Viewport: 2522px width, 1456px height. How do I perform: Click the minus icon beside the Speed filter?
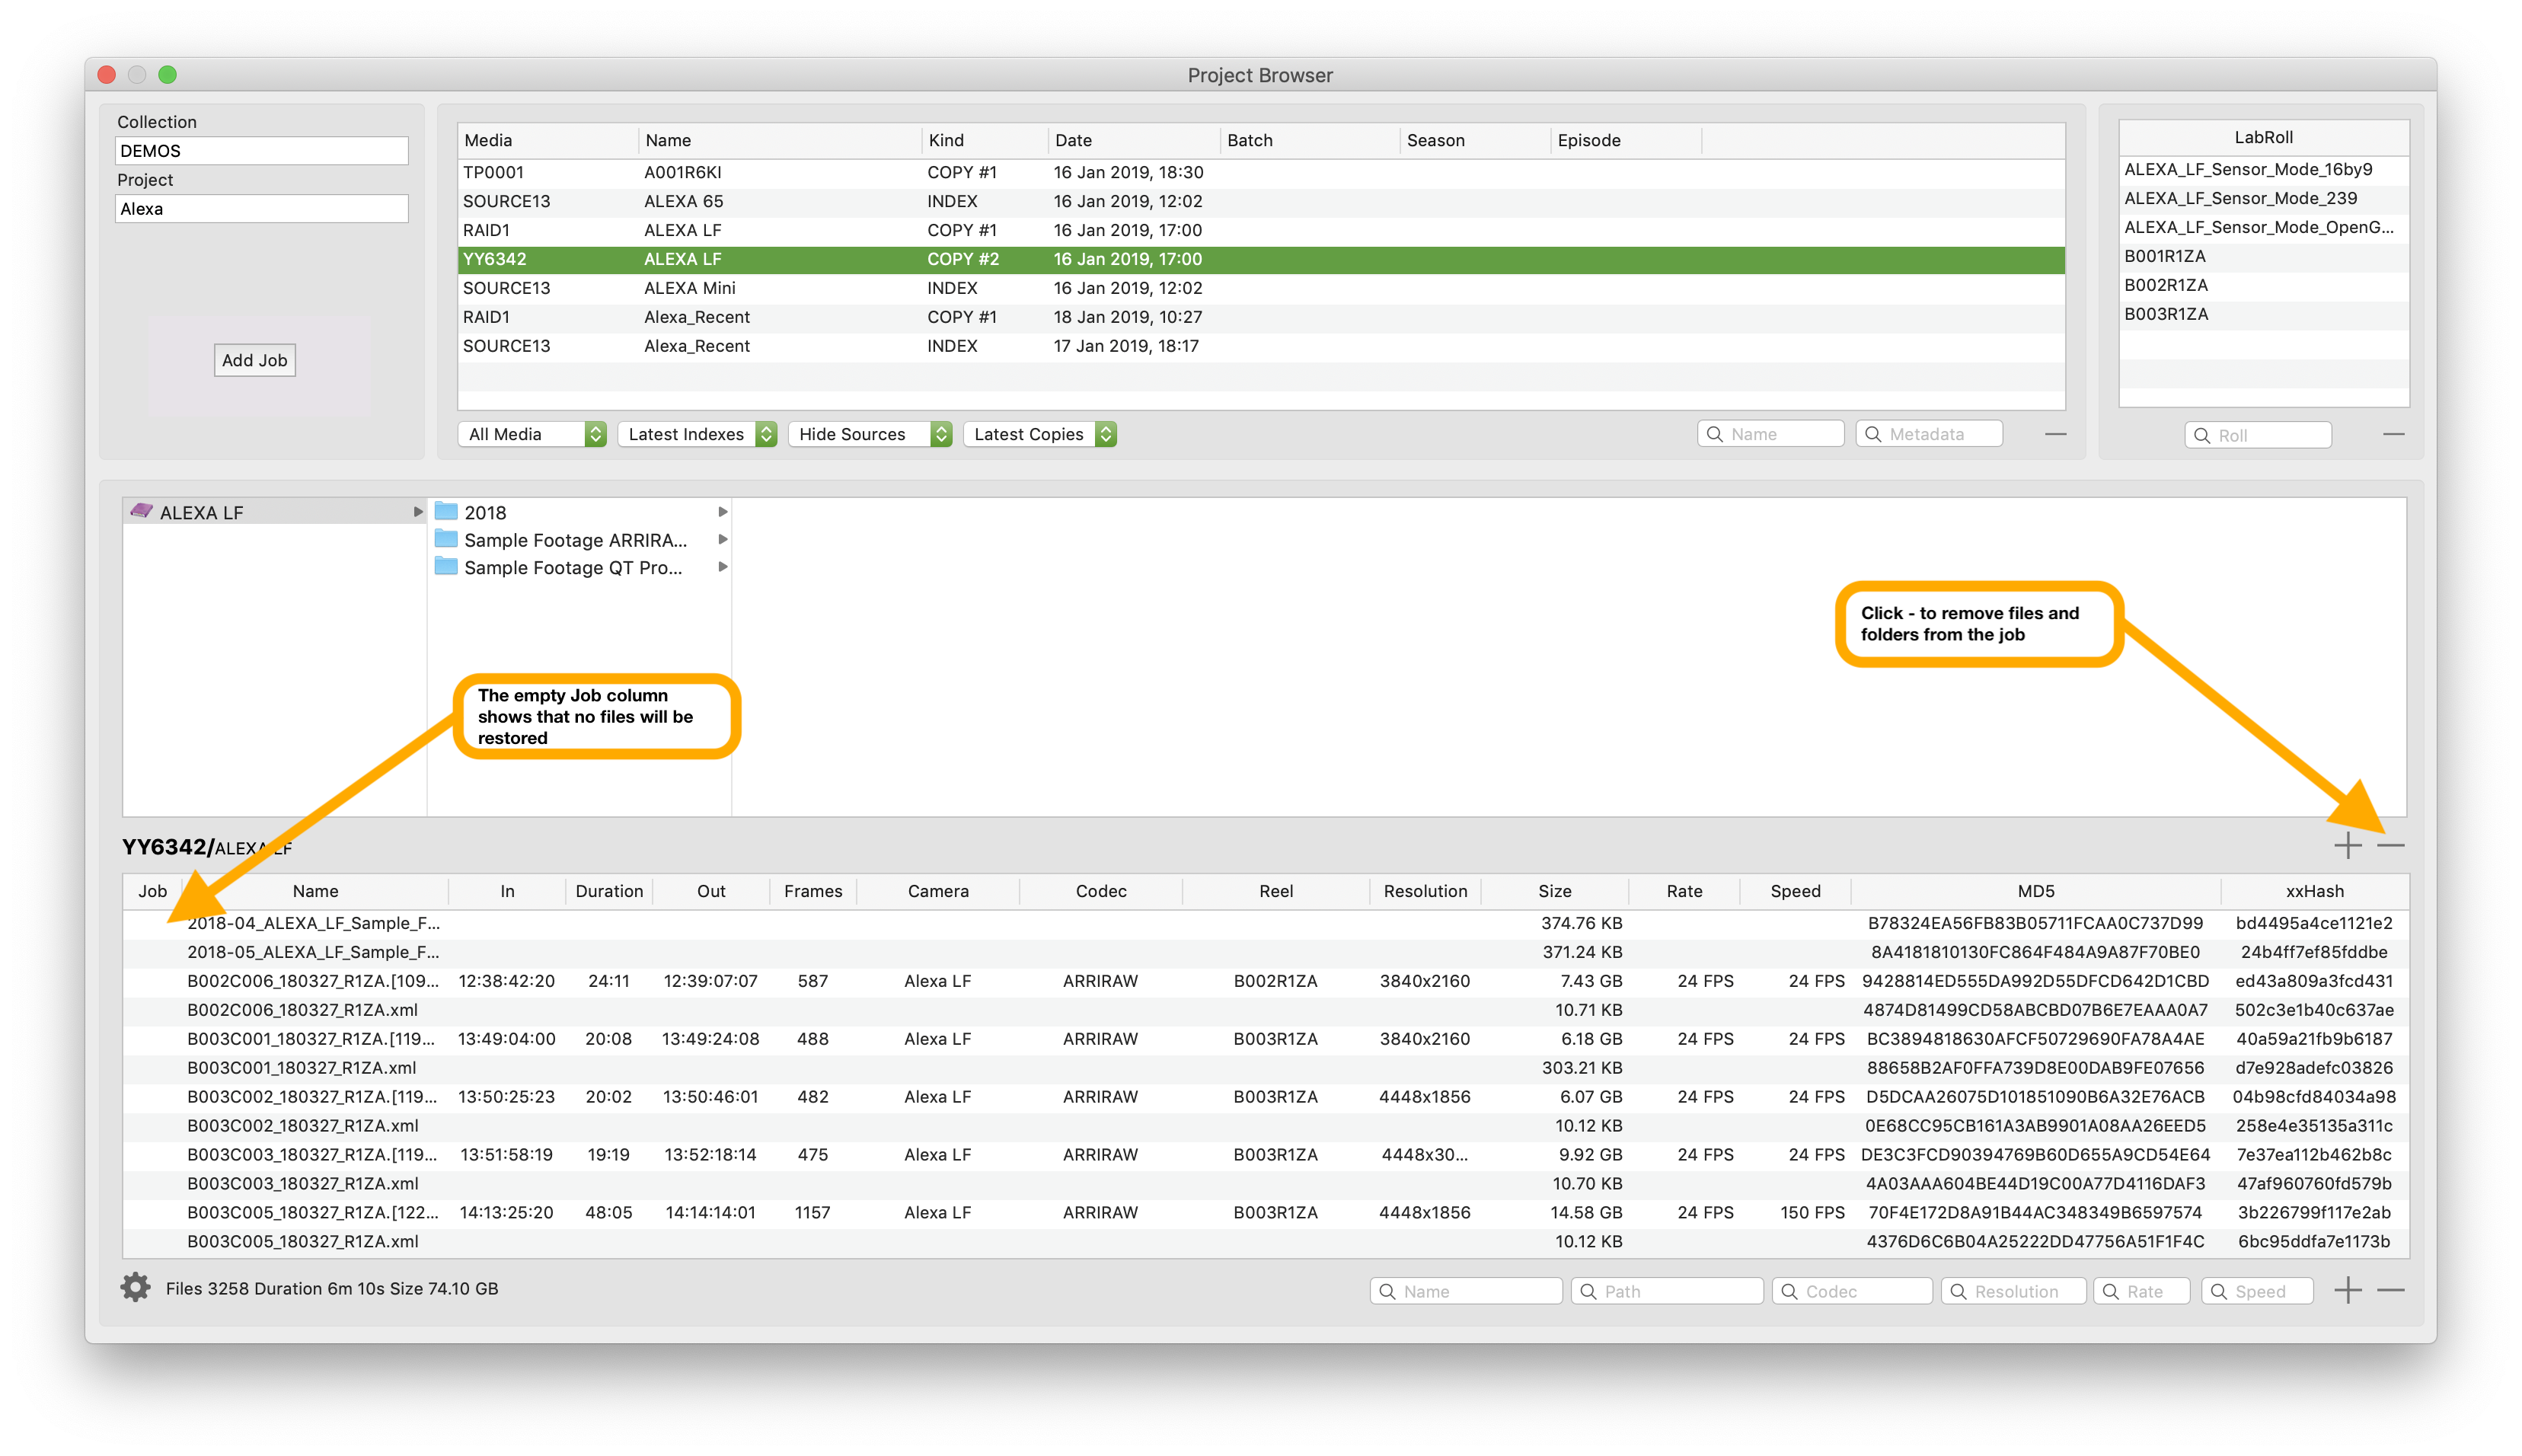[x=2391, y=1290]
